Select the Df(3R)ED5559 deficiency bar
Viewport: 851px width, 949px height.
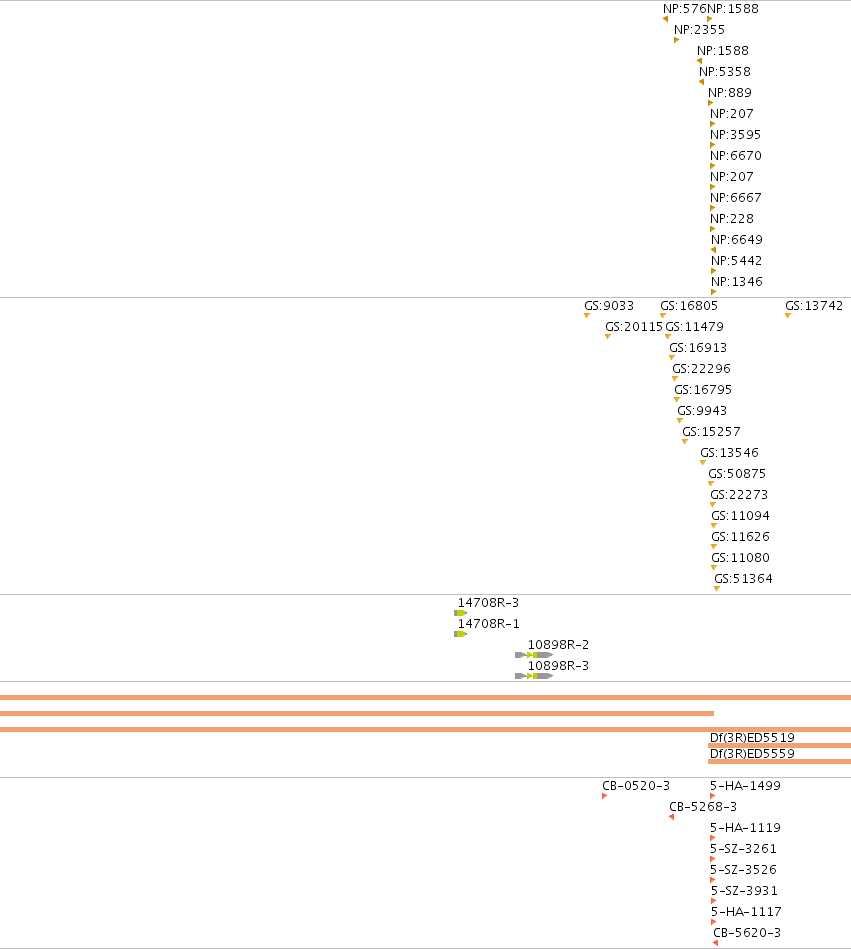pyautogui.click(x=780, y=761)
